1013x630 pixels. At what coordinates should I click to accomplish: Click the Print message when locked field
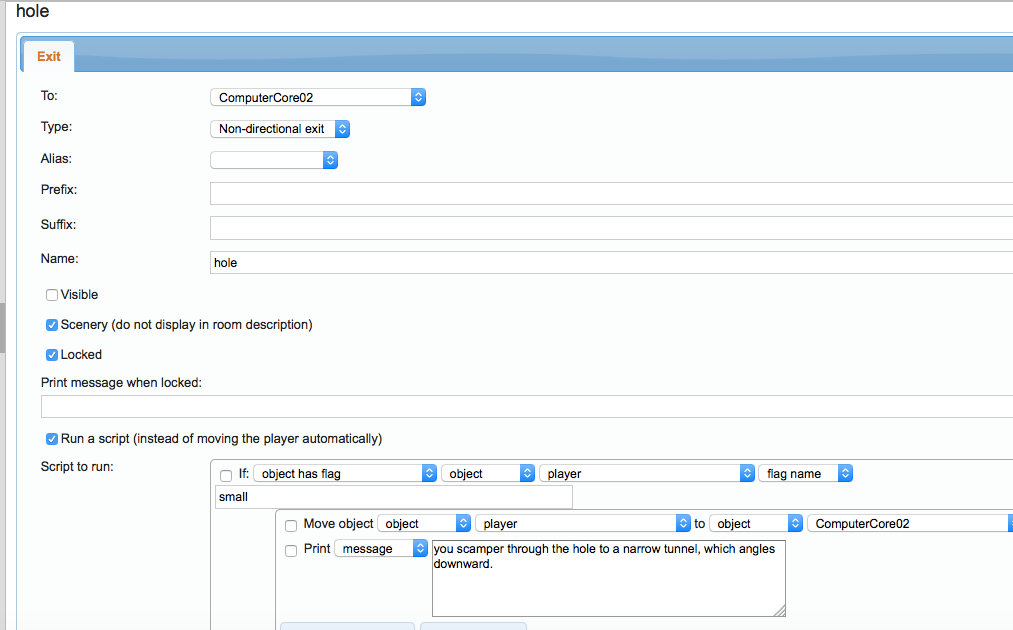526,406
